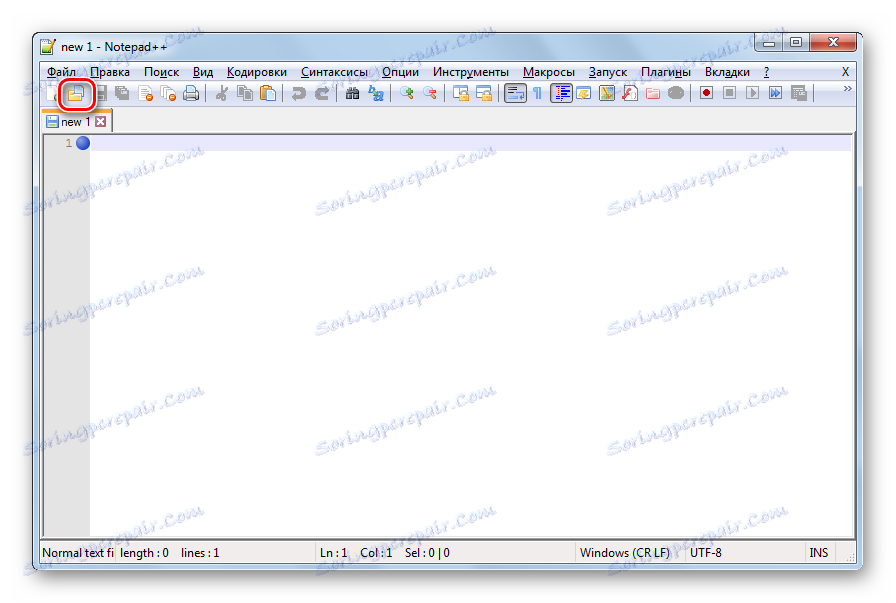Click the Stop recording macro button
This screenshot has height=603, width=896.
(x=729, y=93)
